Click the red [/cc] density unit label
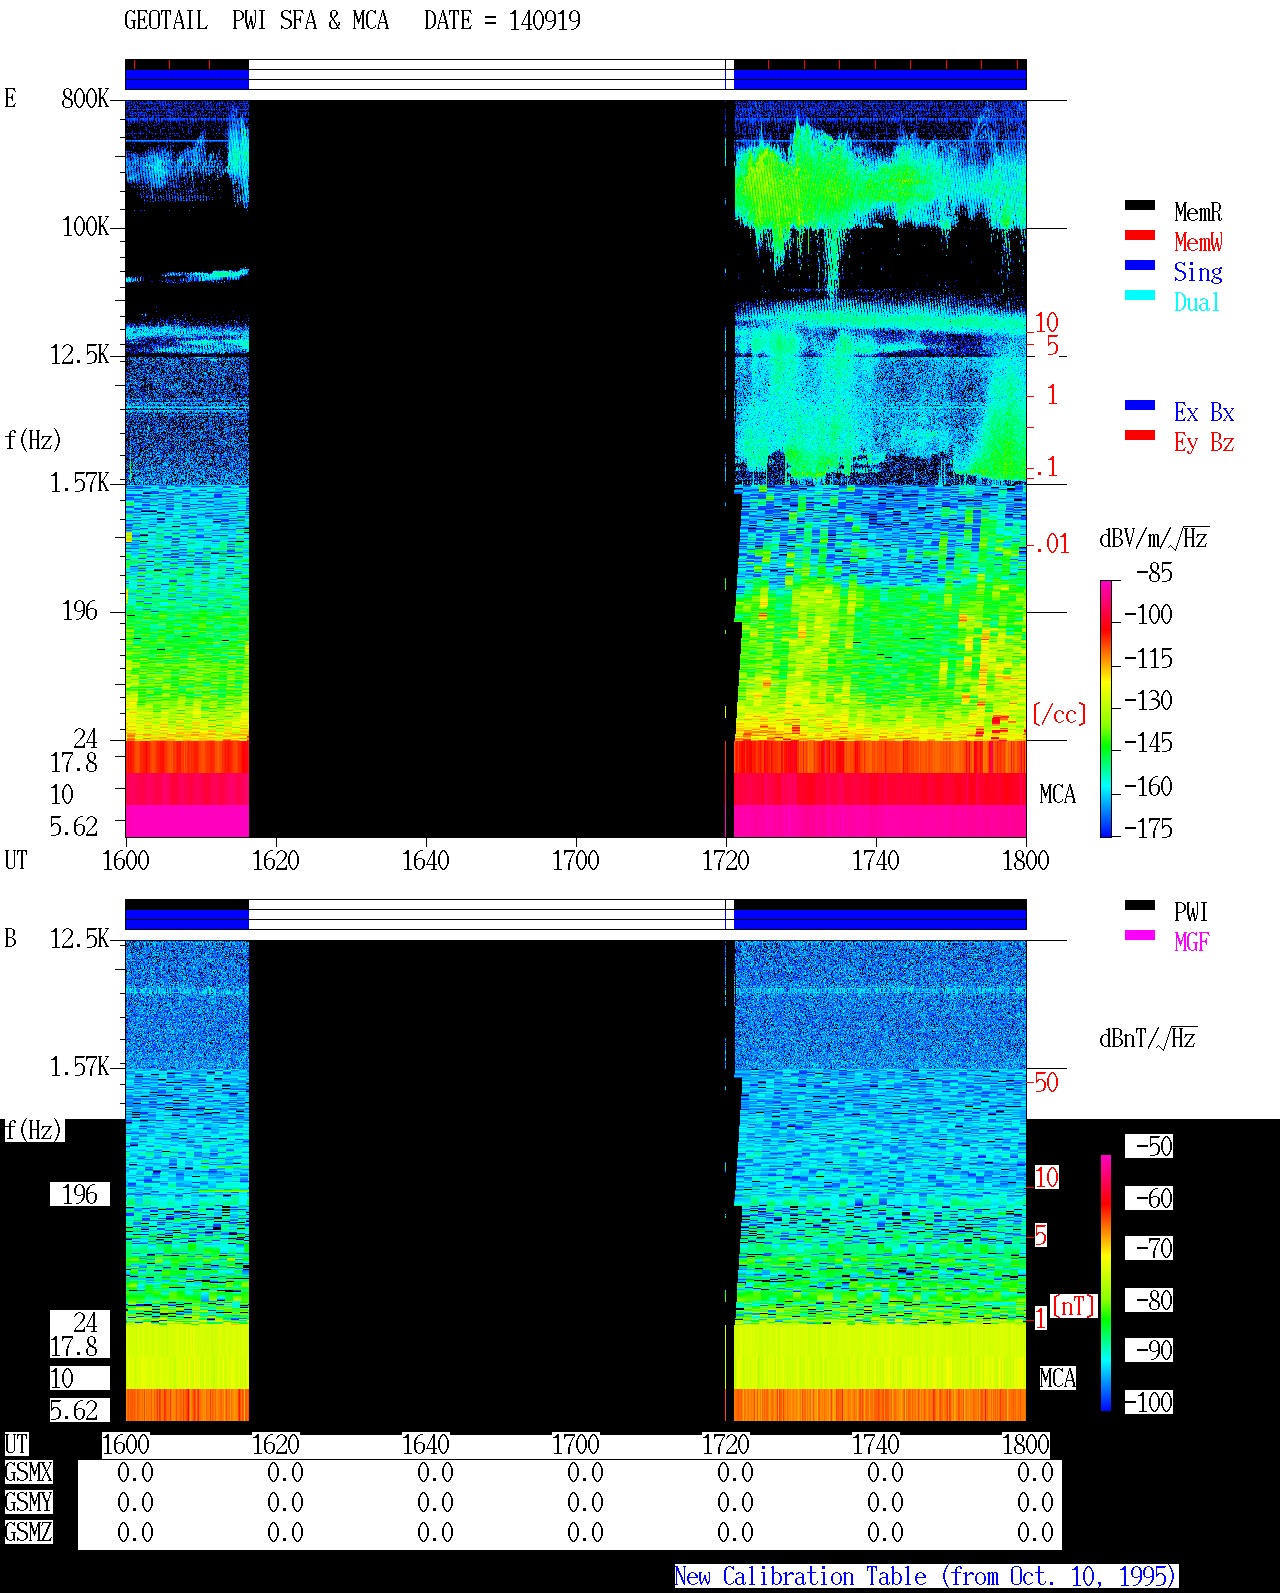This screenshot has height=1593, width=1280. click(x=1059, y=714)
